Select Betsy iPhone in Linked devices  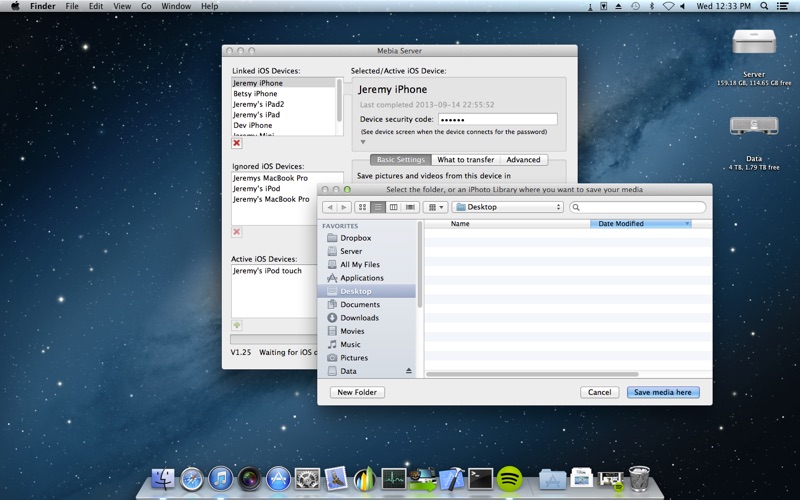coord(284,93)
